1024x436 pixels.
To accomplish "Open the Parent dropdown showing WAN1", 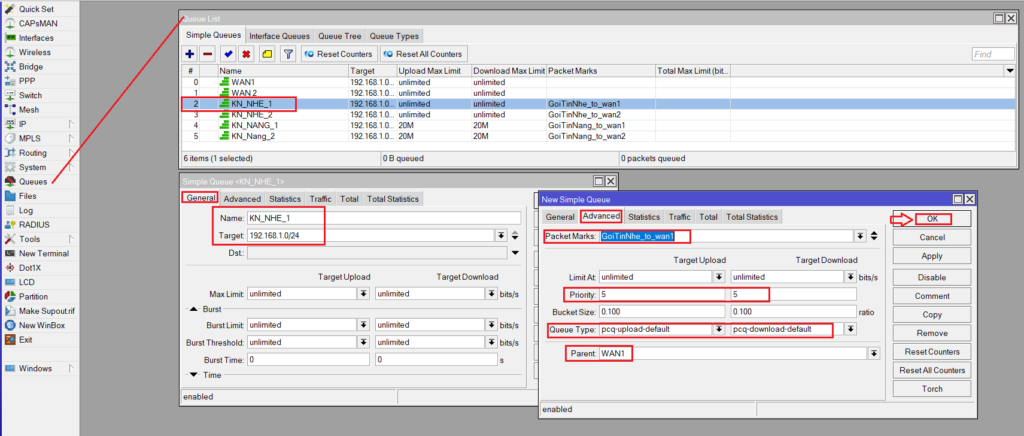I will (873, 353).
